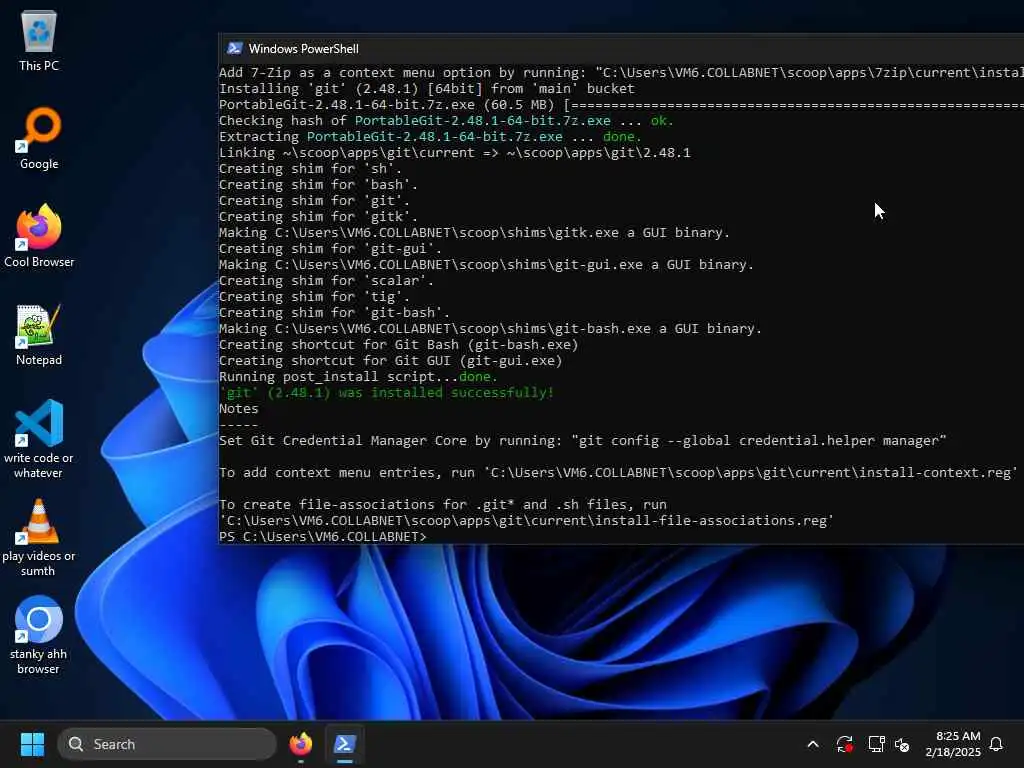The height and width of the screenshot is (768, 1024).
Task: Open the notifications bell icon
Action: click(x=997, y=744)
